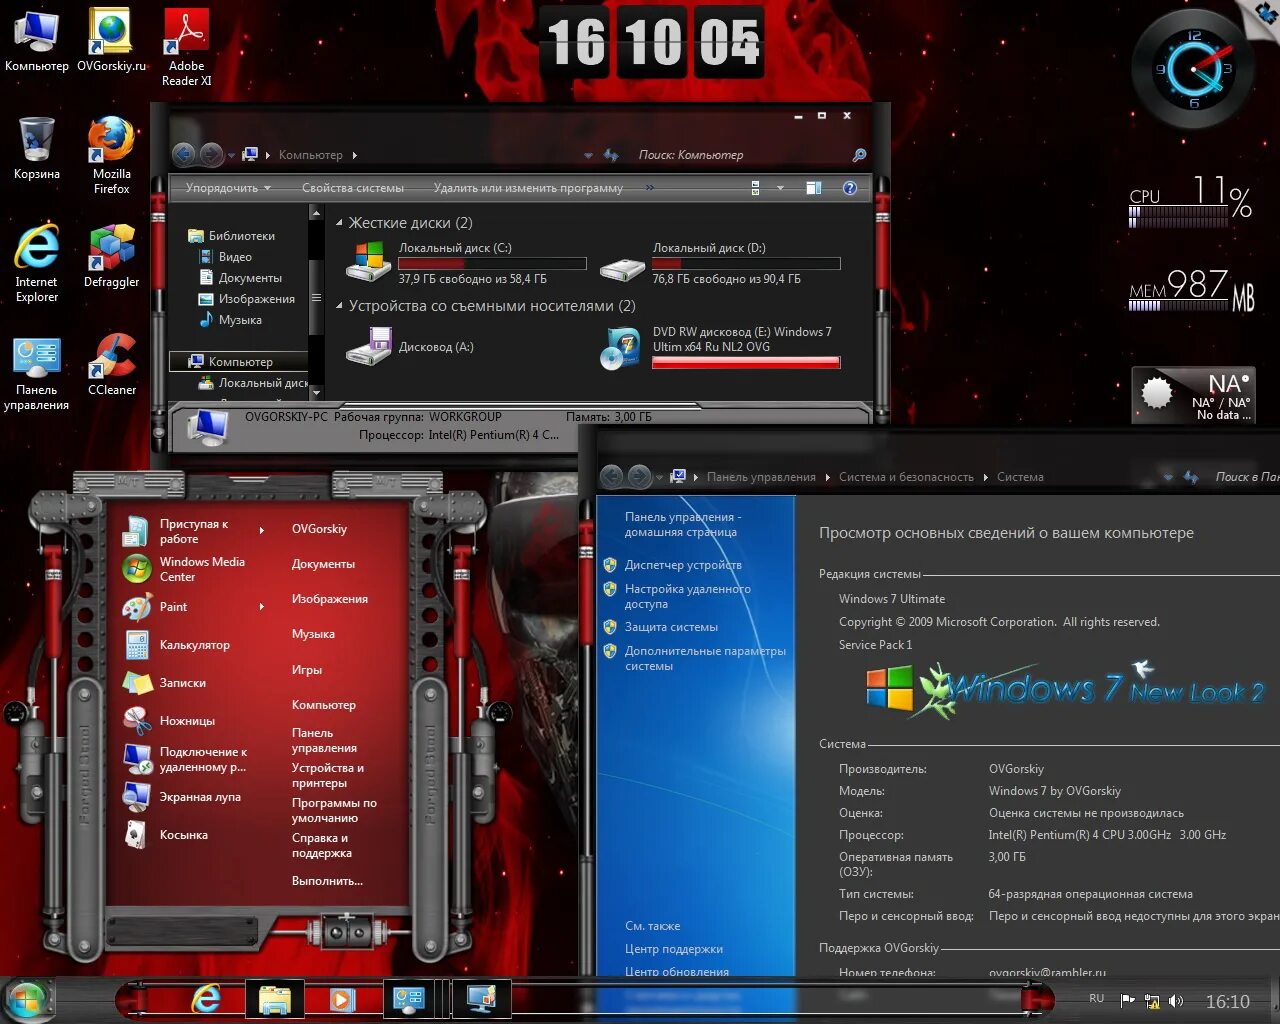Open address history dropdown in Система window
Viewport: 1280px width, 1024px height.
pyautogui.click(x=1168, y=477)
